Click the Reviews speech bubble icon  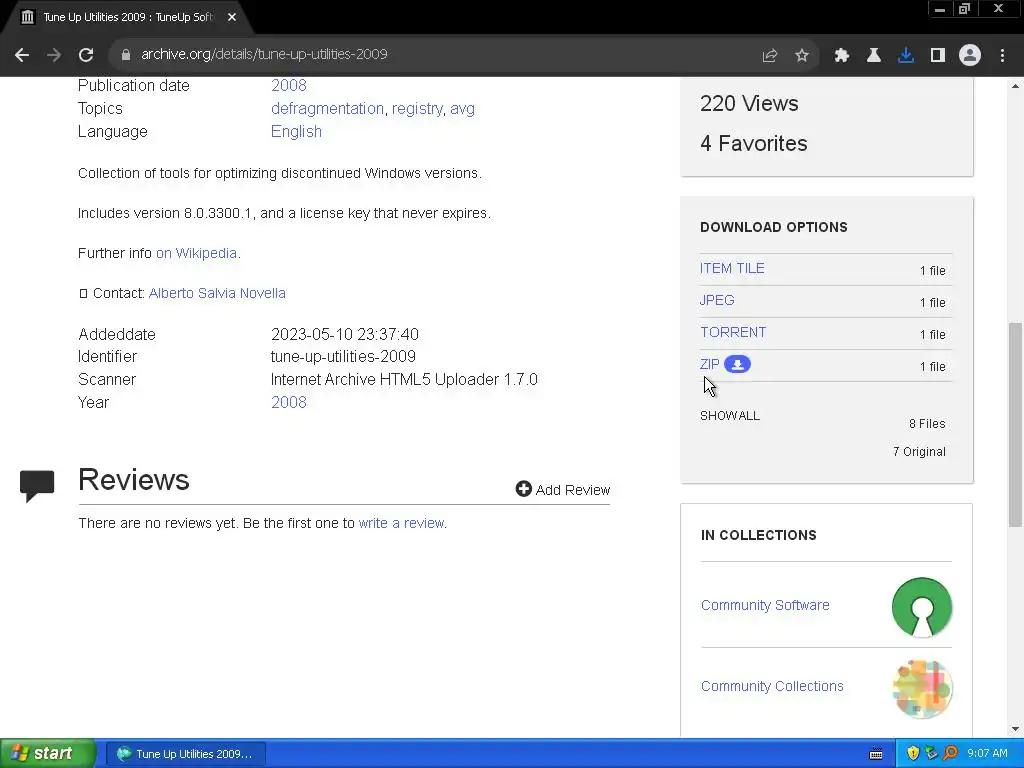pyautogui.click(x=37, y=485)
